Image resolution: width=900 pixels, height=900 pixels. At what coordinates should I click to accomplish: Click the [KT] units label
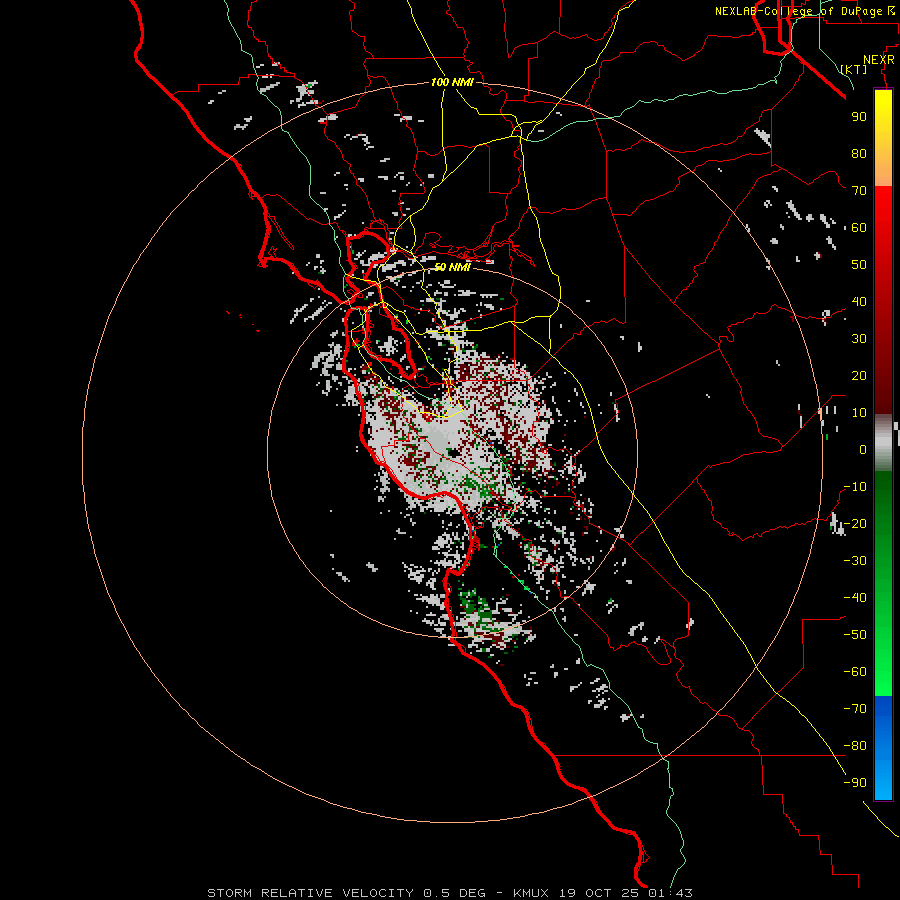[x=854, y=69]
